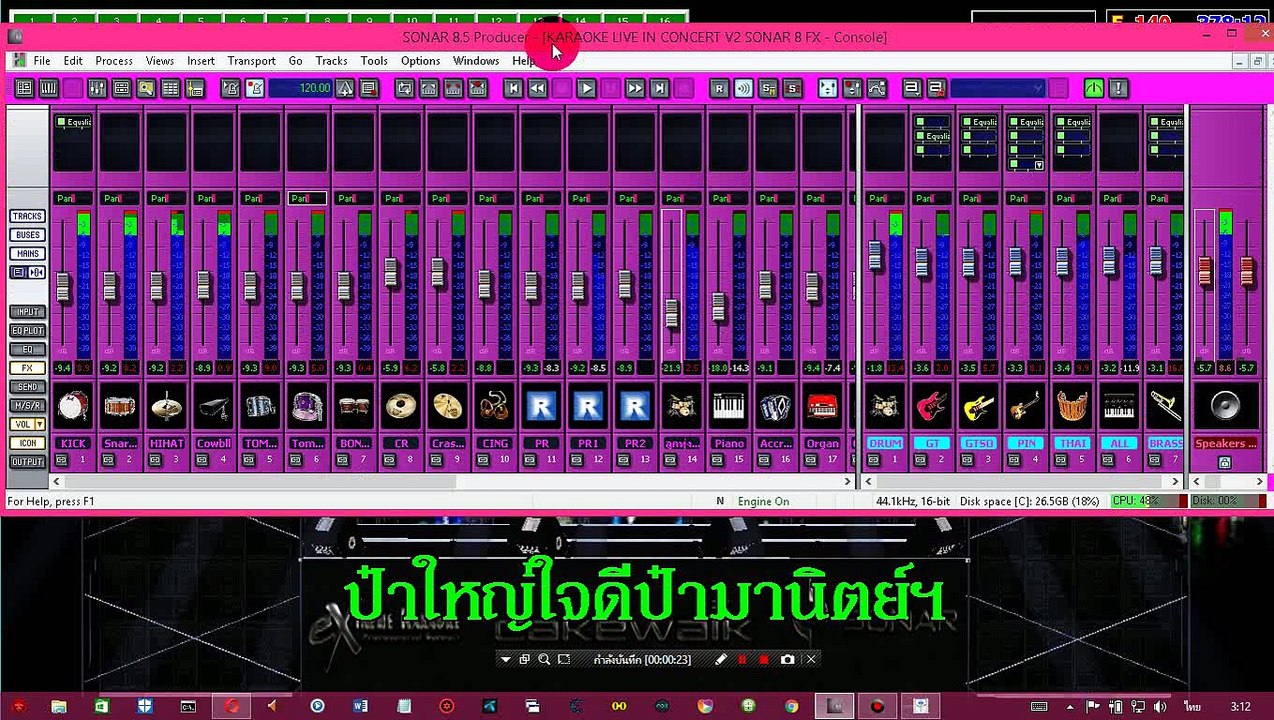Open the Insert menu
The width and height of the screenshot is (1274, 720).
[201, 61]
